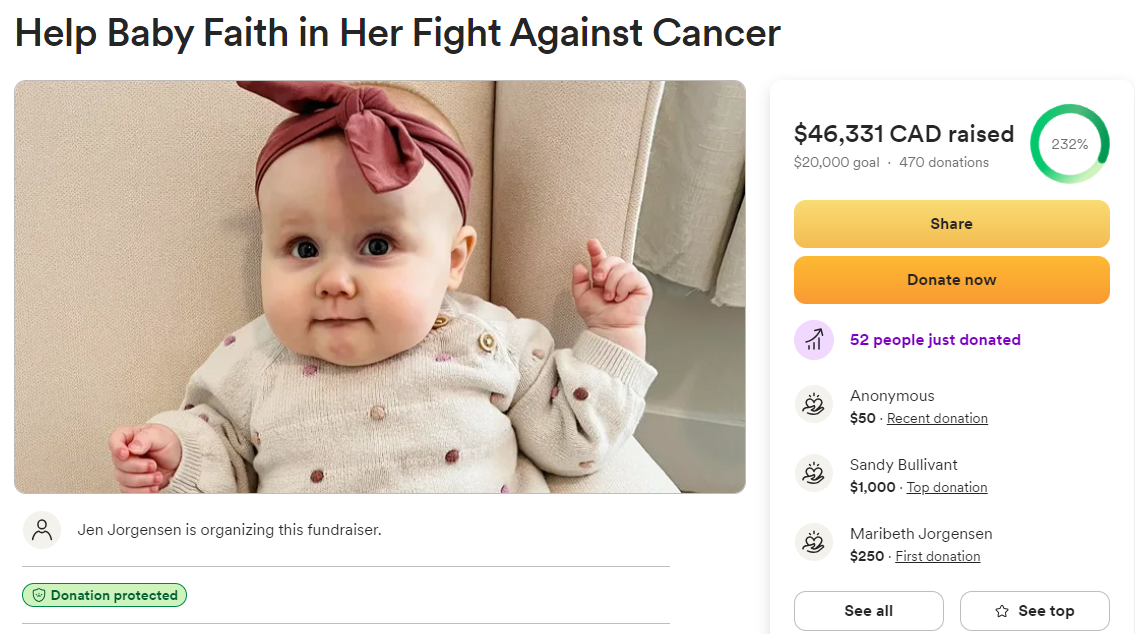
Task: Click the donation icon beside Maribeth Jorgensen
Action: pos(814,543)
